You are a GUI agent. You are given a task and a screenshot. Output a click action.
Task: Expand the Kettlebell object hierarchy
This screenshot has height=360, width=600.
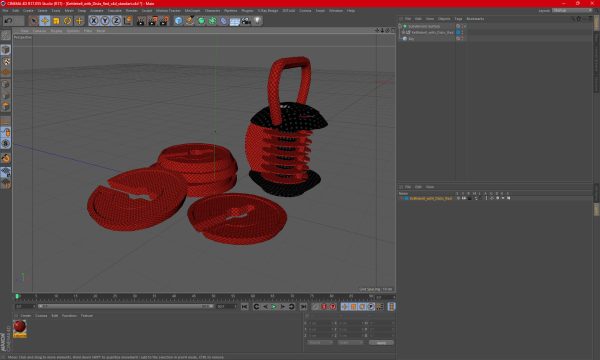[403, 33]
